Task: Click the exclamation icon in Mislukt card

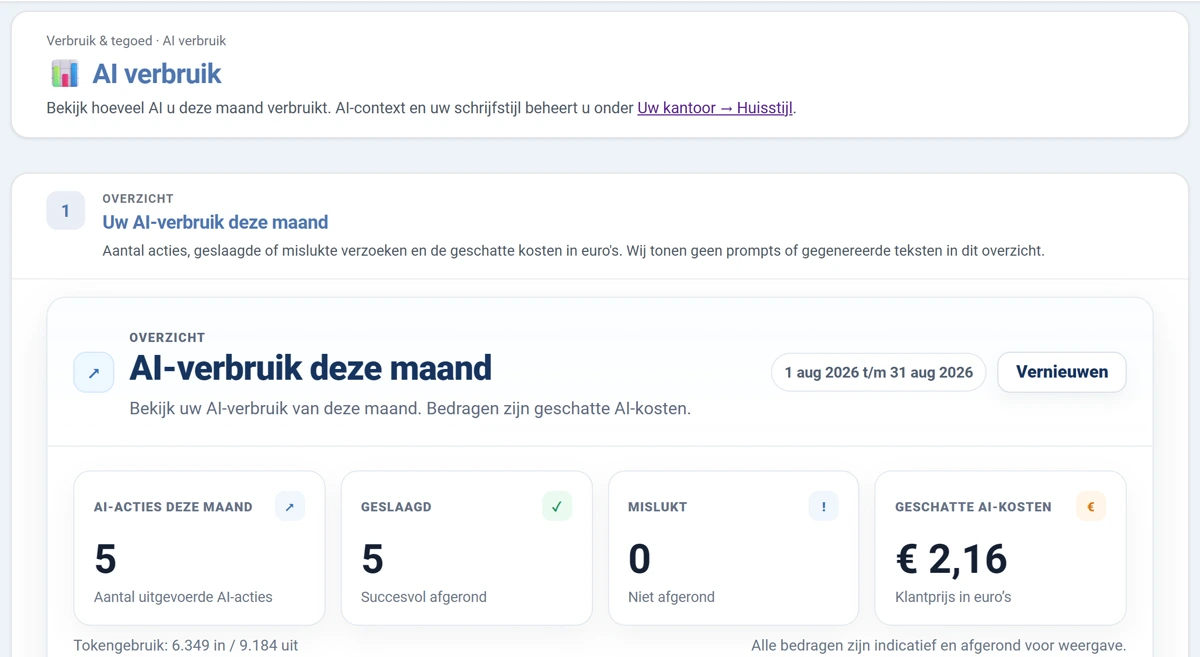Action: (x=824, y=507)
